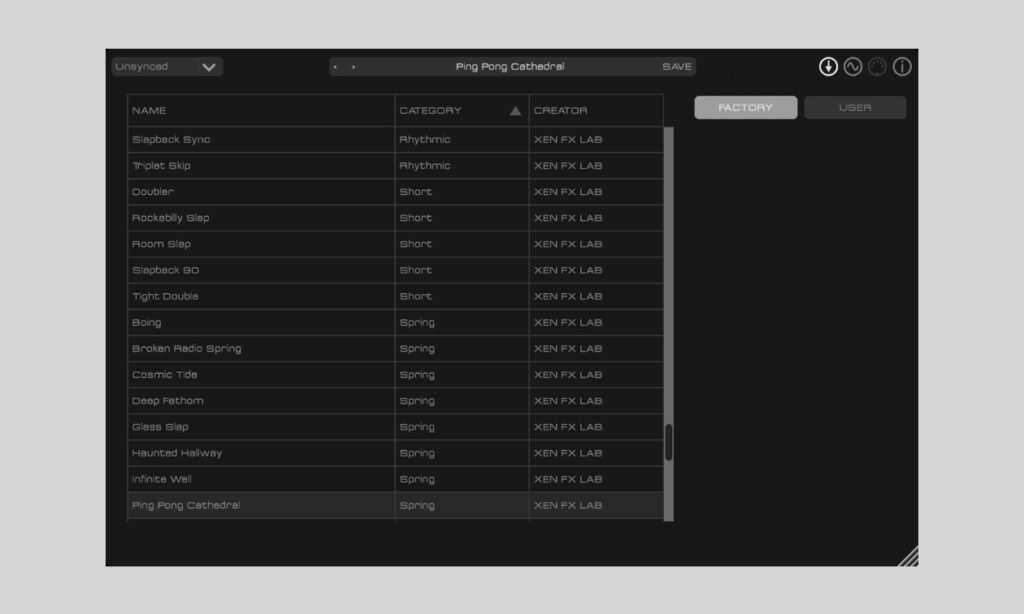Click the window resize grip corner

tap(908, 557)
